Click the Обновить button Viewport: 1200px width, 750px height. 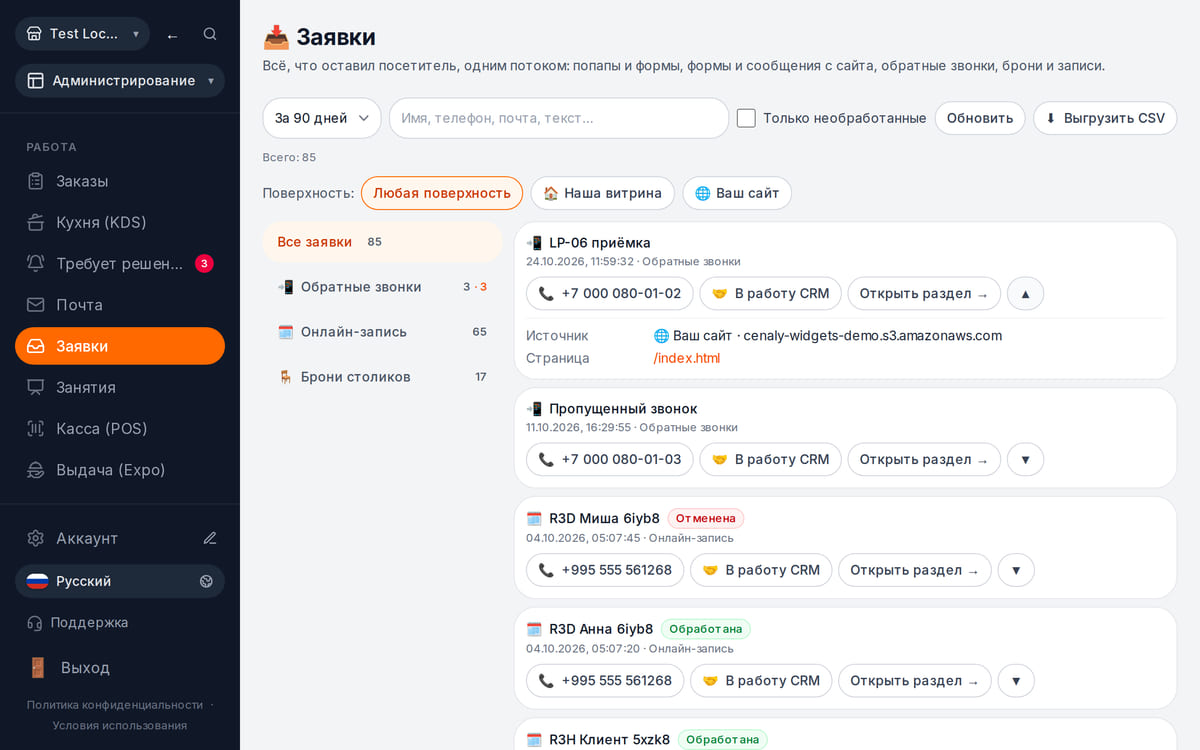click(980, 118)
